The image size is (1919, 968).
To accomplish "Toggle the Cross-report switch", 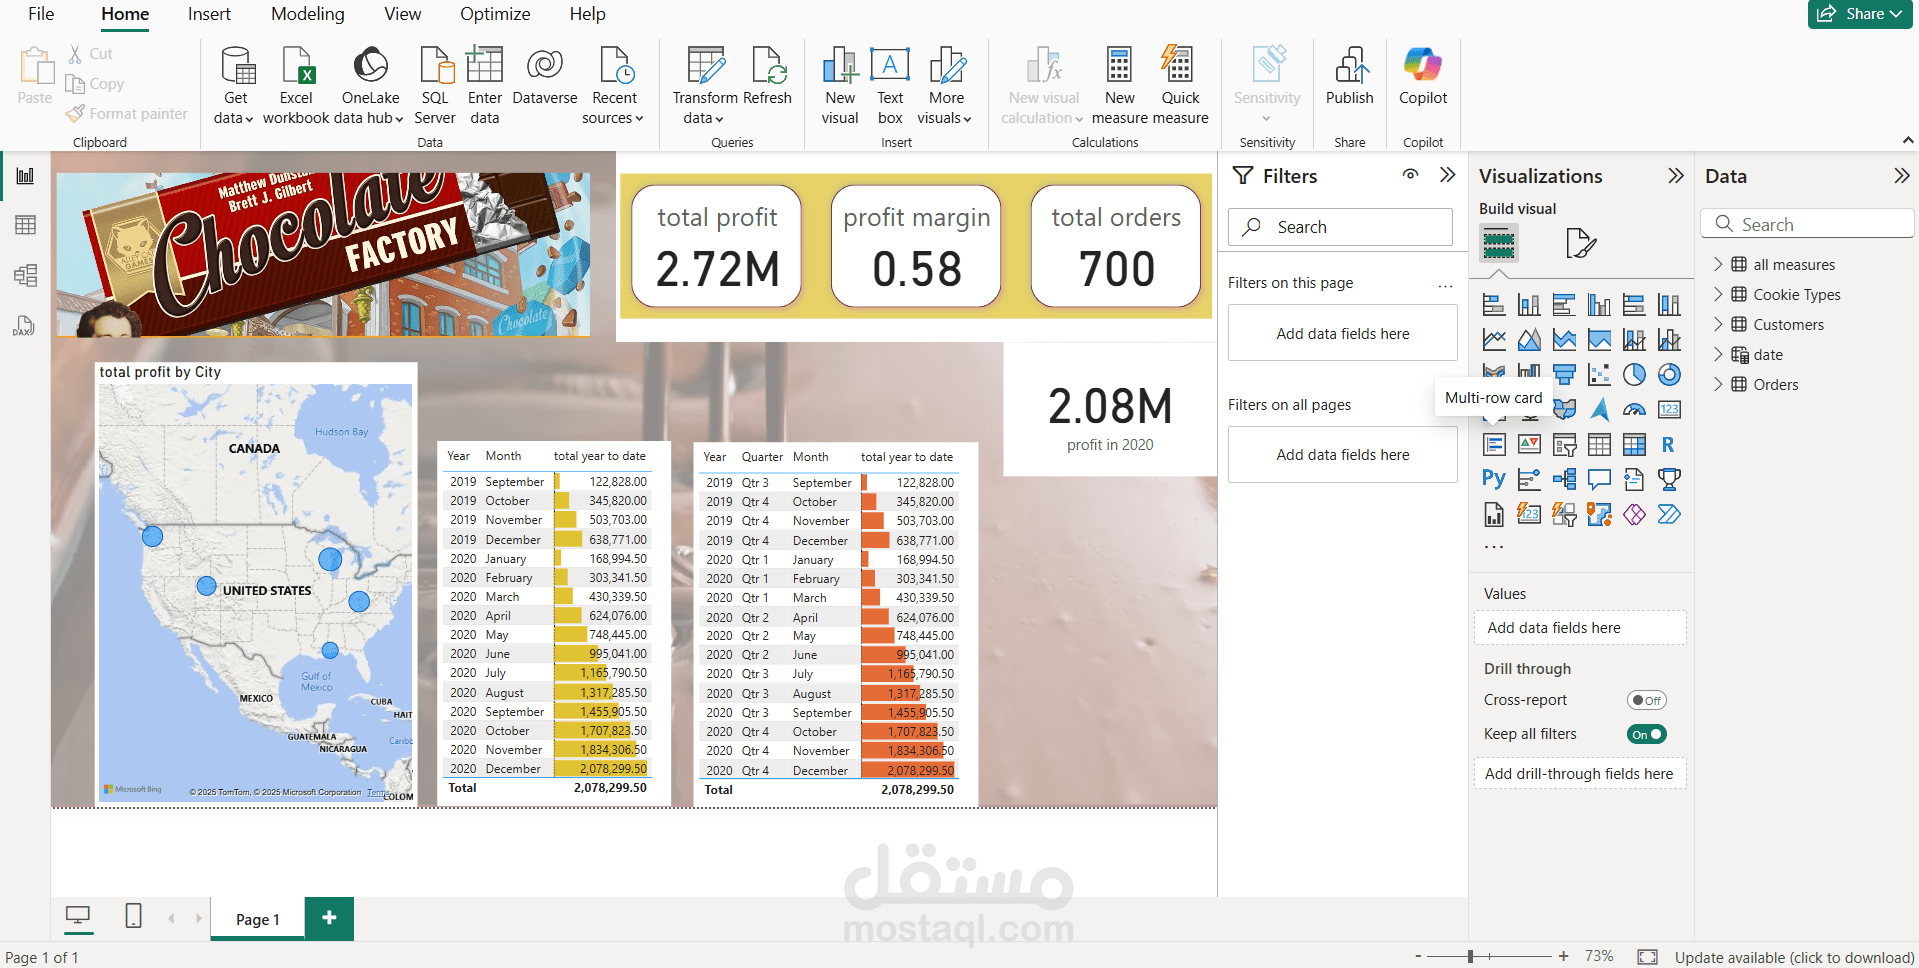I will point(1646,700).
